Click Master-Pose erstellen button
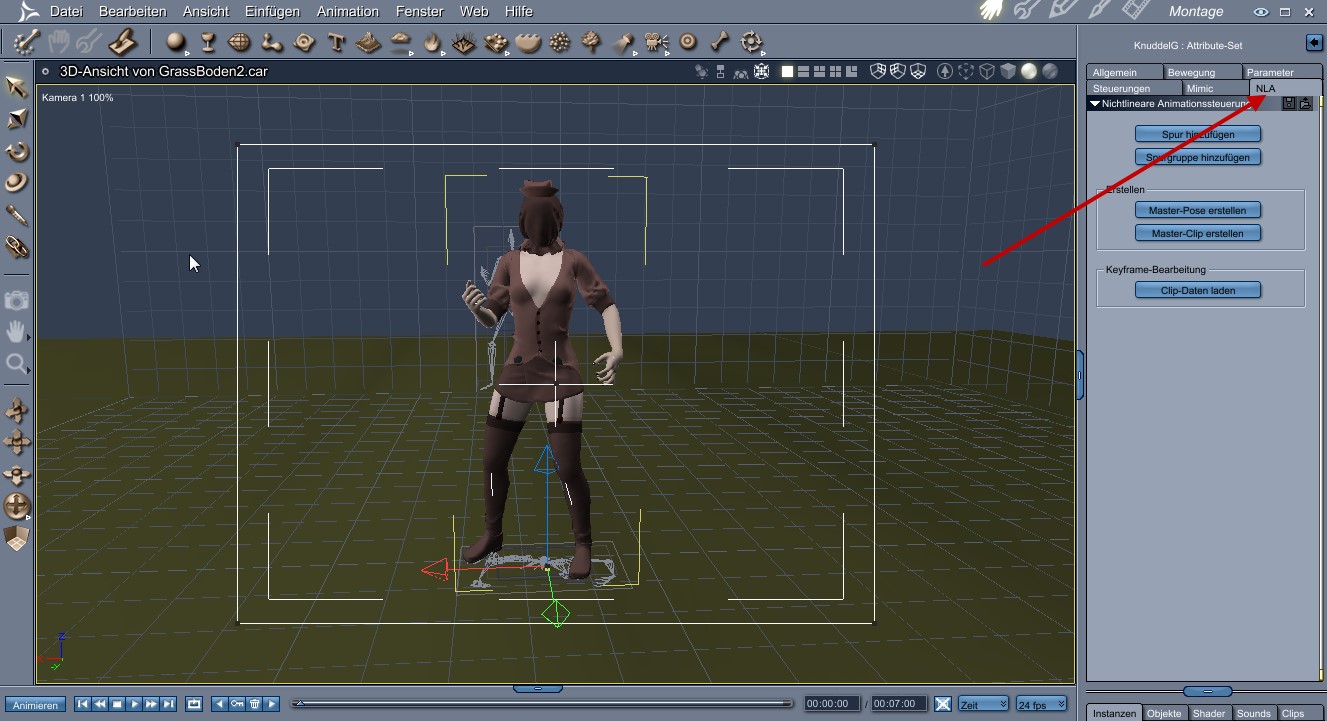The height and width of the screenshot is (721, 1327). point(1197,210)
